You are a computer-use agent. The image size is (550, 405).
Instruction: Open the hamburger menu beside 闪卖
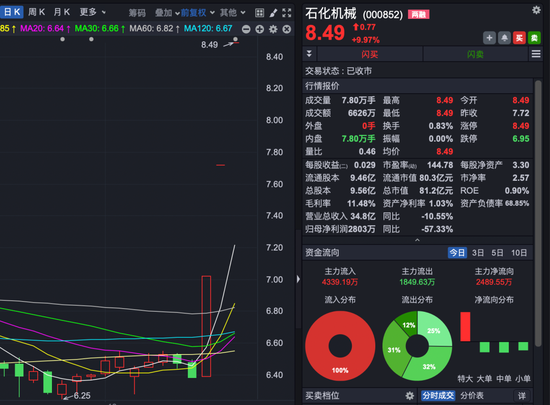click(536, 54)
